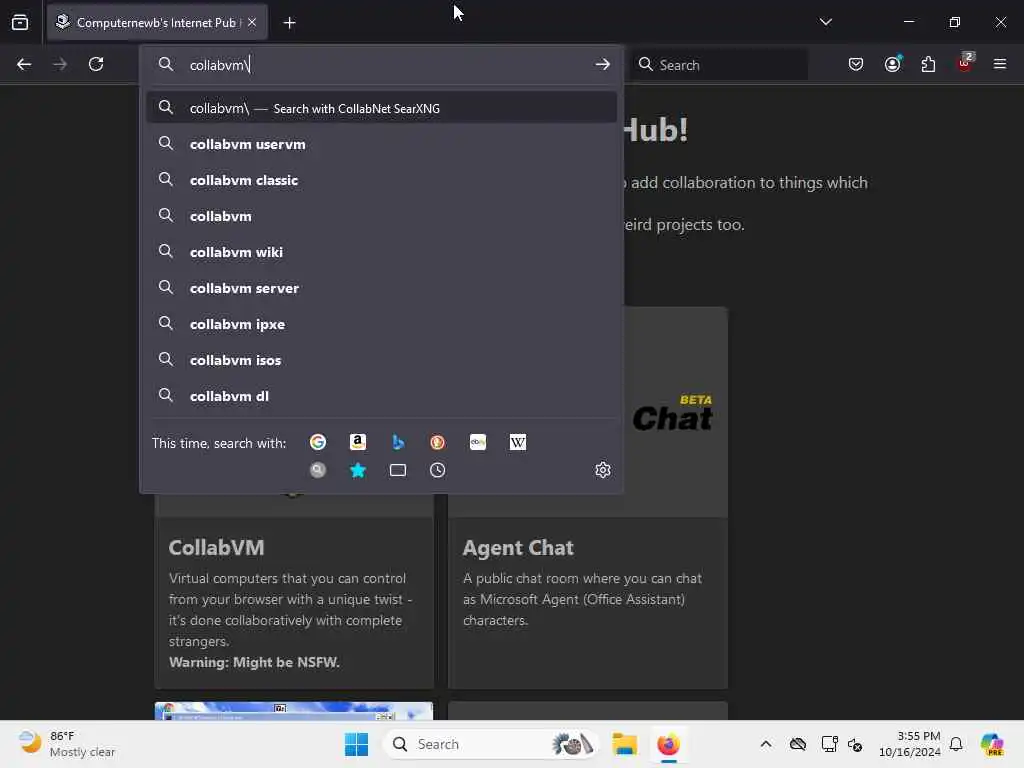The height and width of the screenshot is (768, 1024).
Task: Open Save to Pocket button
Action: pos(856,64)
